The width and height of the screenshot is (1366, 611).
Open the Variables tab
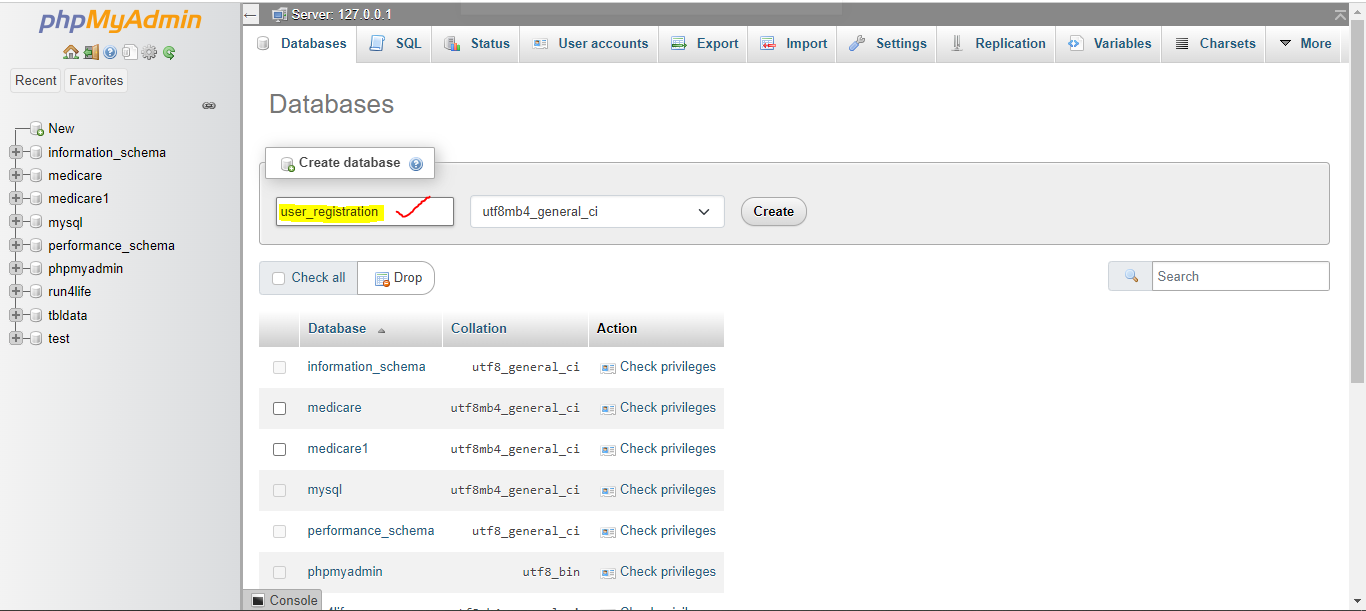[1108, 43]
